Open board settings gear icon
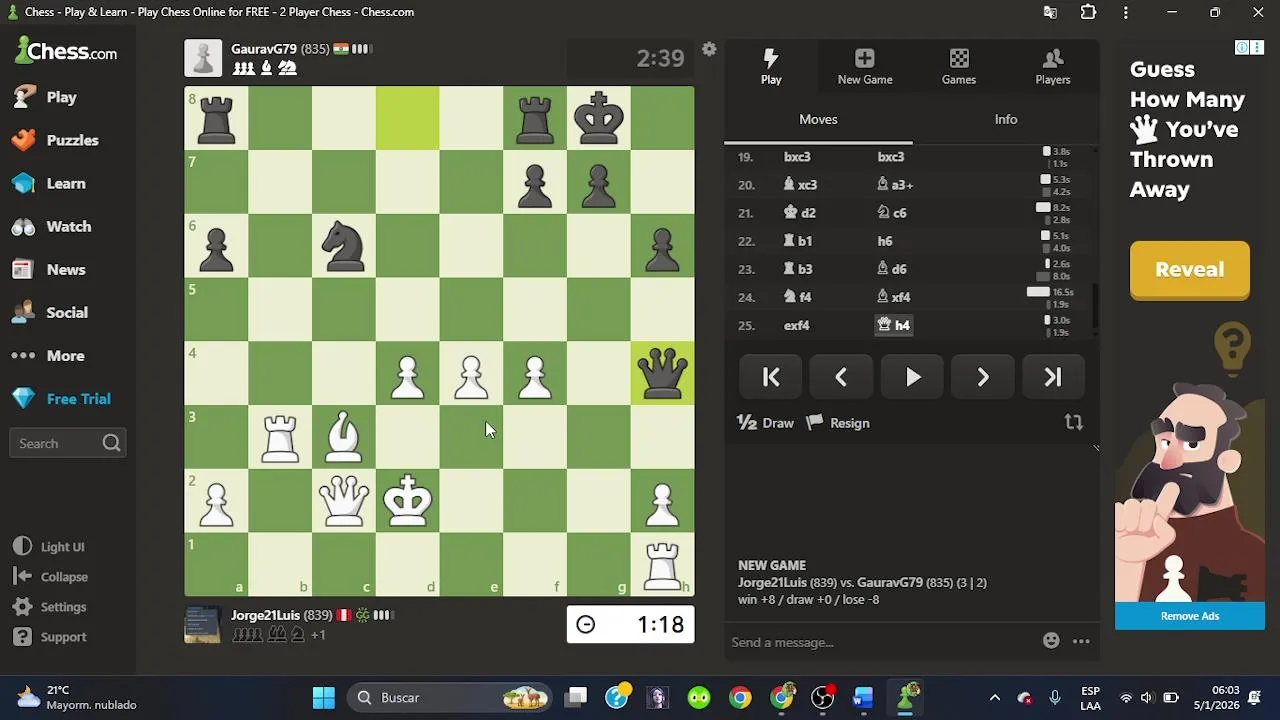Screen dimensions: 1280x720 coord(709,49)
